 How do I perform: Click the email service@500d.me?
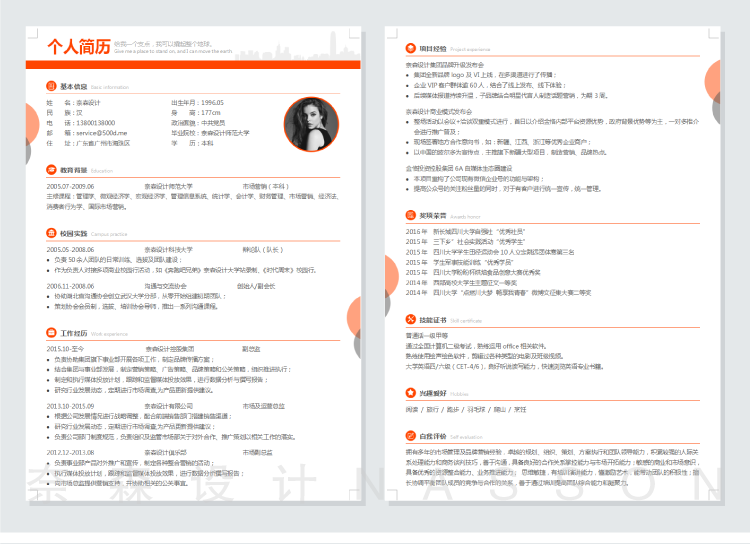[102, 133]
